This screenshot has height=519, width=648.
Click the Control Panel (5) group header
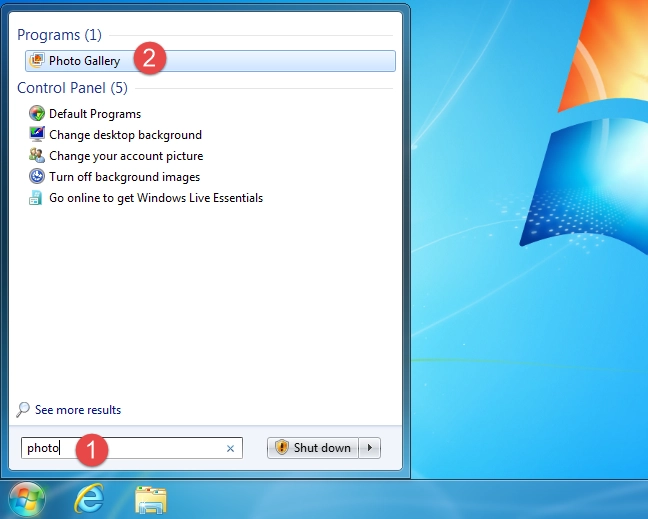coord(72,88)
